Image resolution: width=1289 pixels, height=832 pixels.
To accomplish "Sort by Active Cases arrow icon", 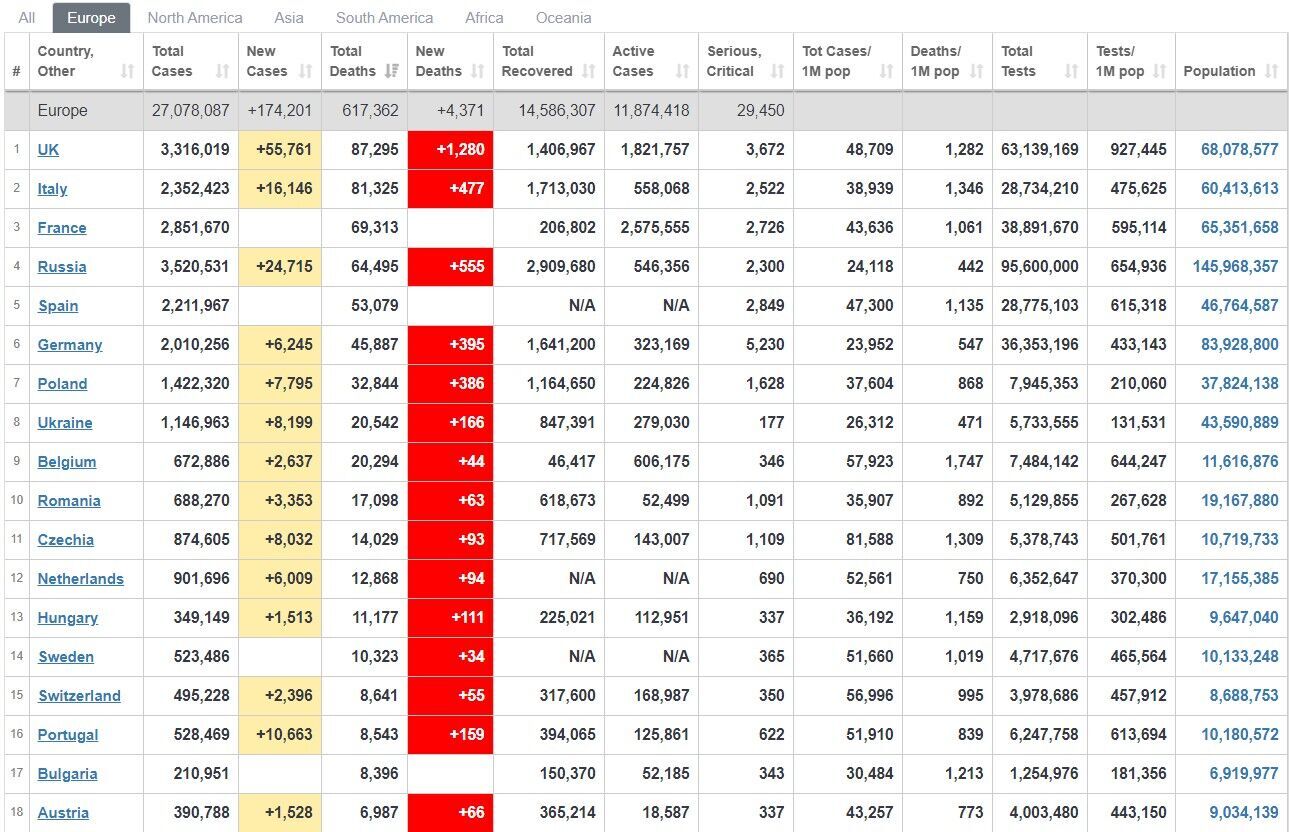I will [682, 71].
